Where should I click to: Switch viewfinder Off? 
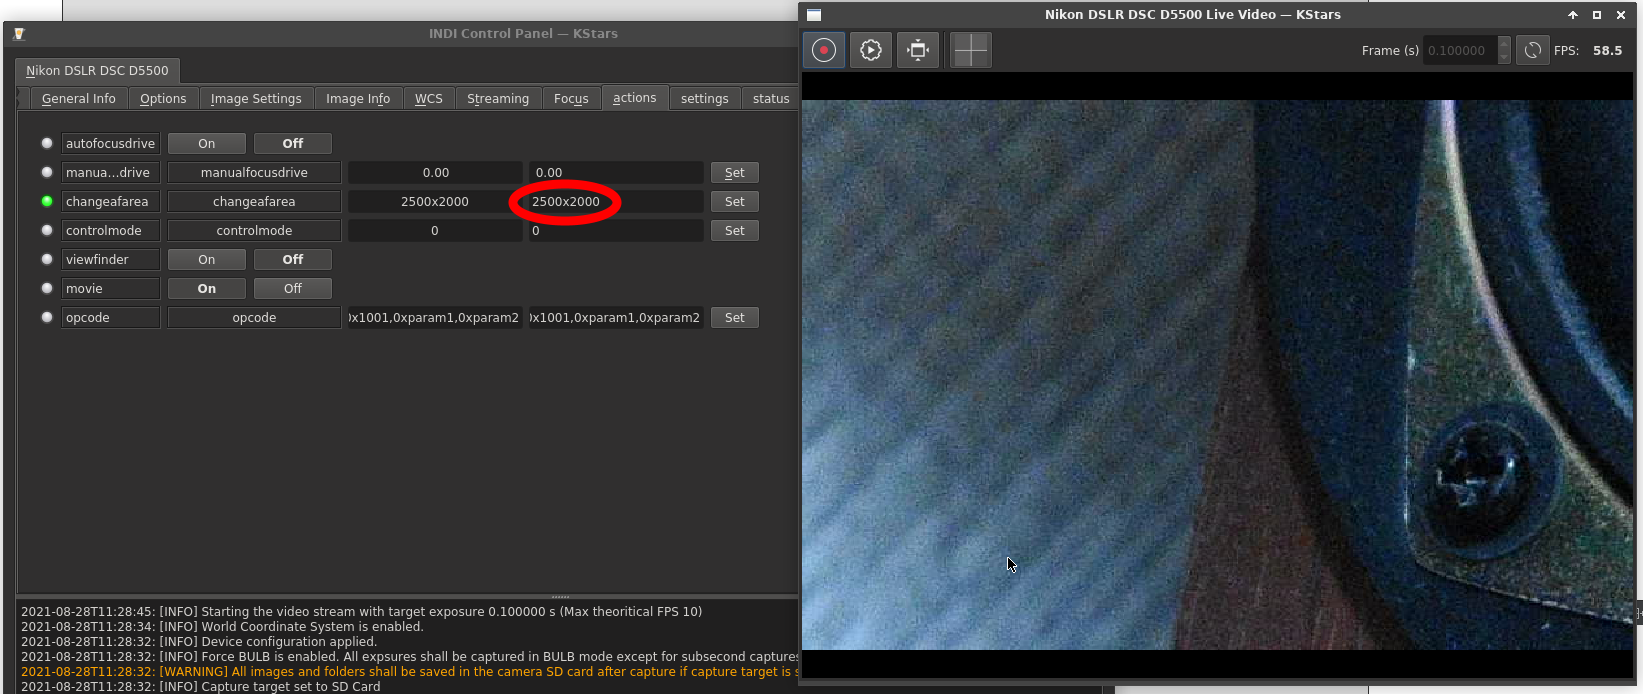(293, 260)
